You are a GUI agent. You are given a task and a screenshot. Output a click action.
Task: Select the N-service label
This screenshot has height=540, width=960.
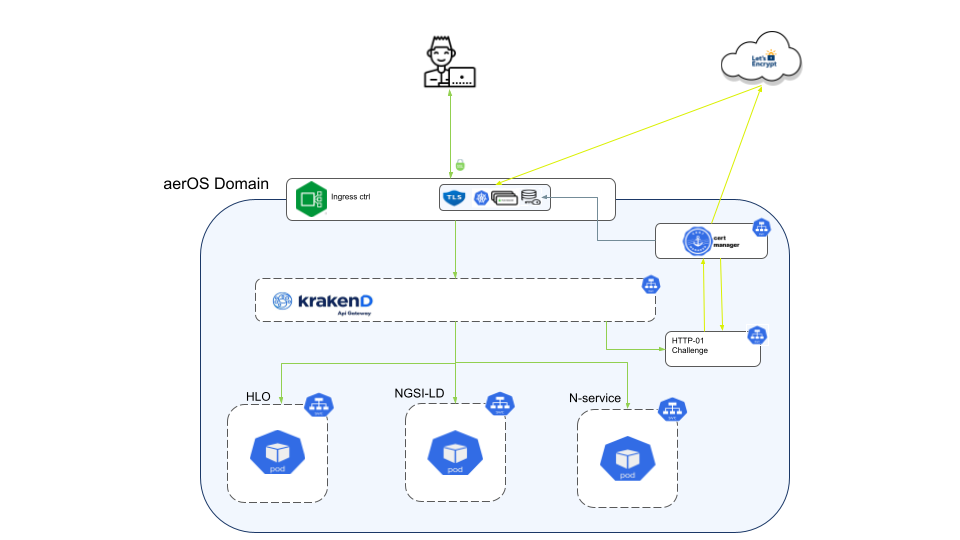[594, 398]
